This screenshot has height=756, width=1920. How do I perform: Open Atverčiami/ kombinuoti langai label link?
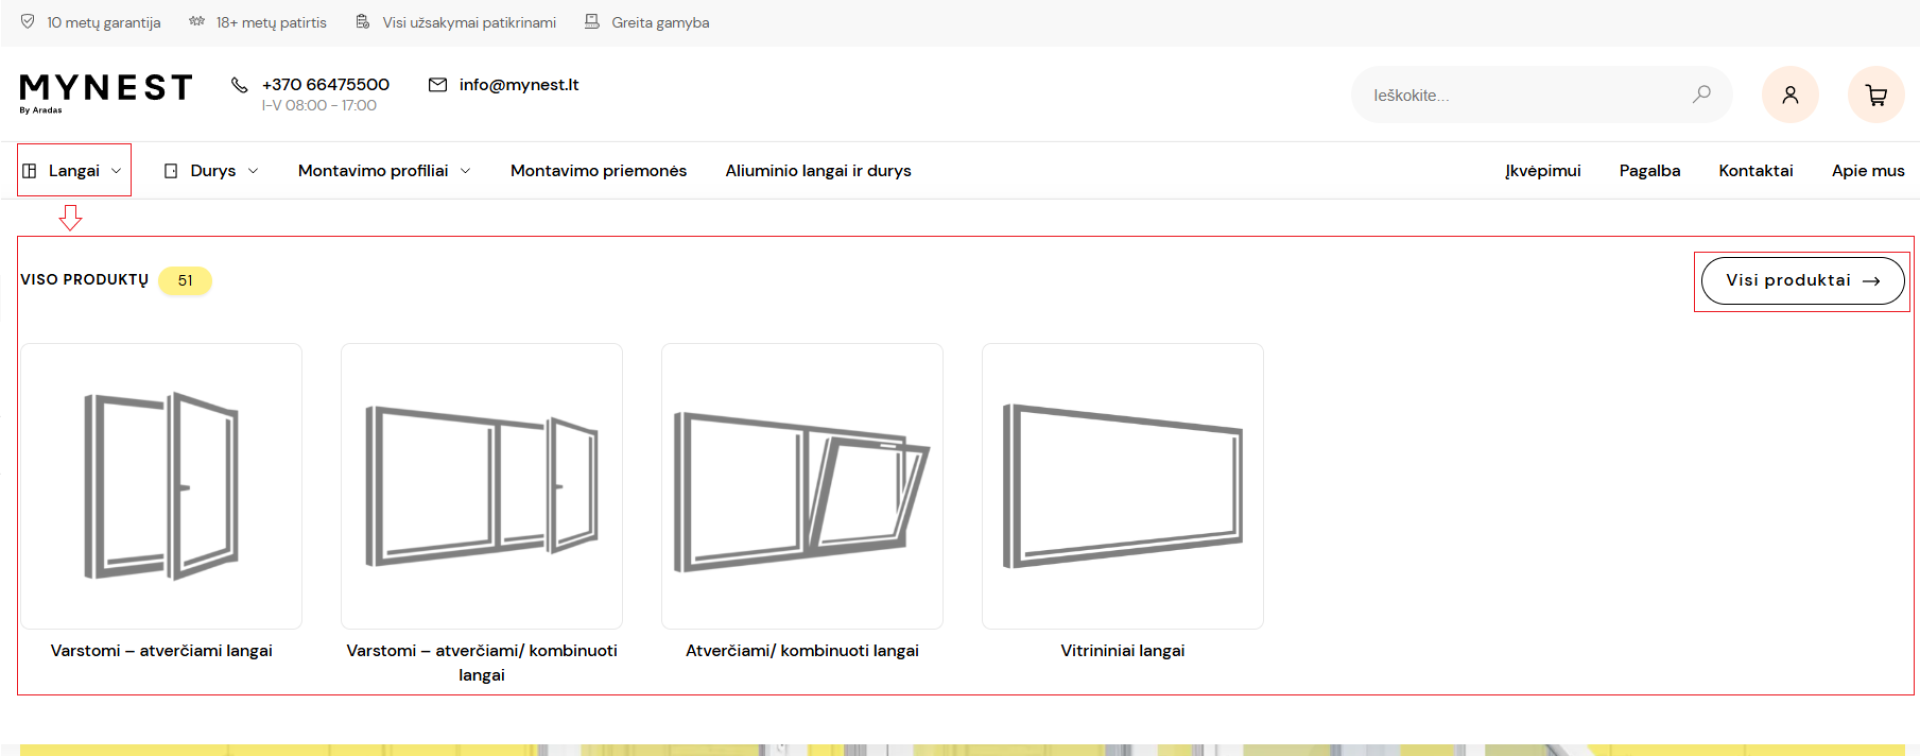(802, 651)
